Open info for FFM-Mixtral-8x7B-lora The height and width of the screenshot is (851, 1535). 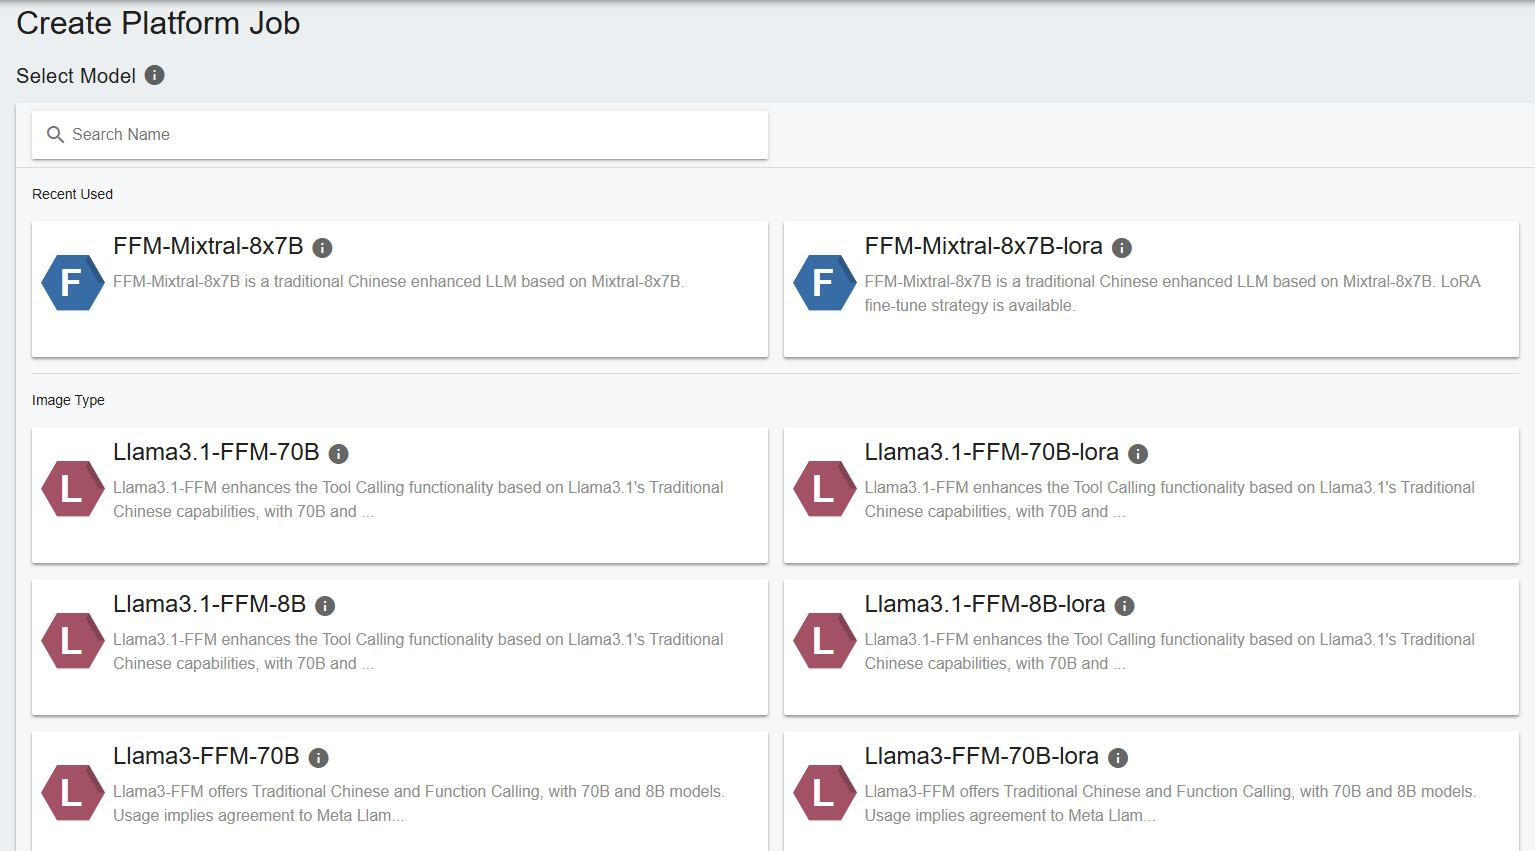(x=1122, y=248)
